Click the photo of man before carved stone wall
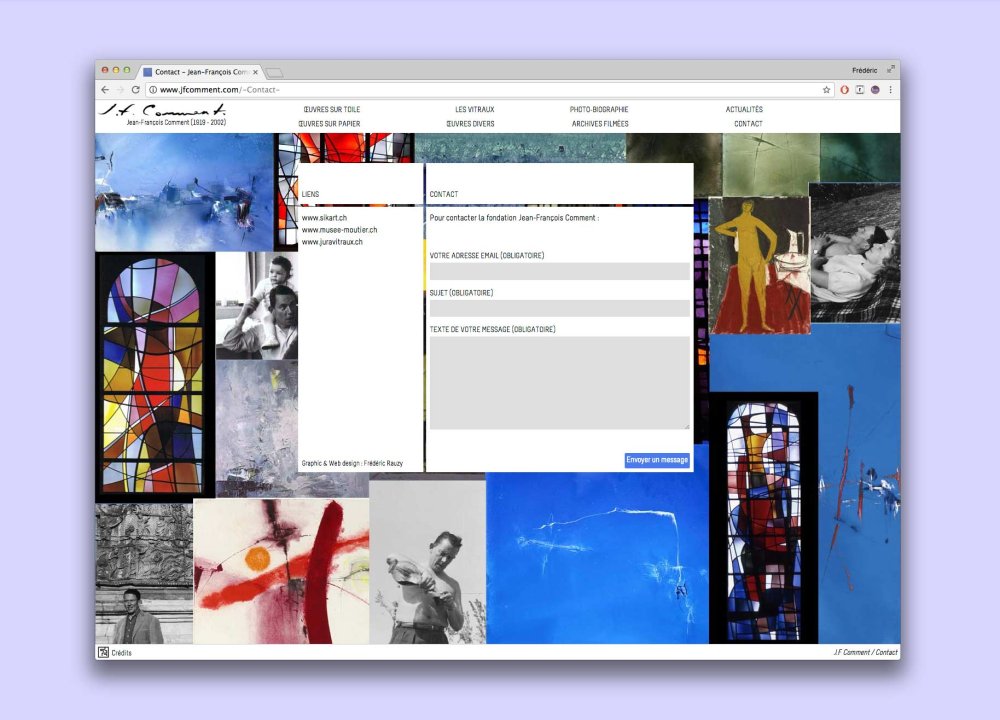Screen dimensions: 1000x720 tap(144, 573)
